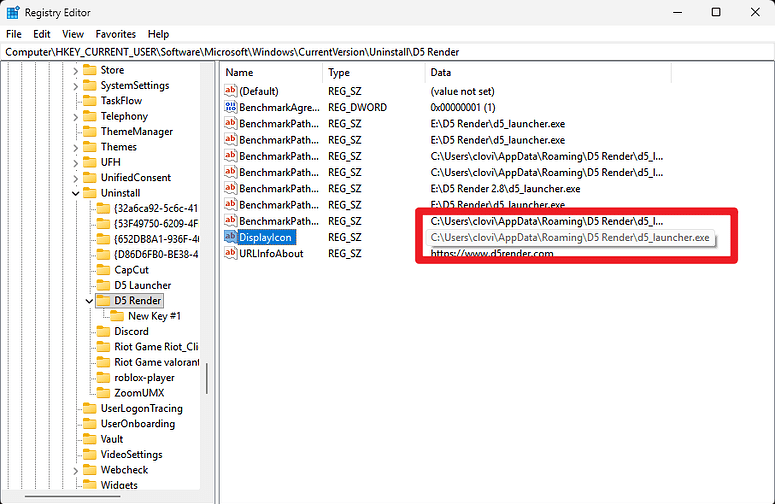Select the TaskFlow folder icon
Viewport: 775px width, 504px height.
(89, 100)
